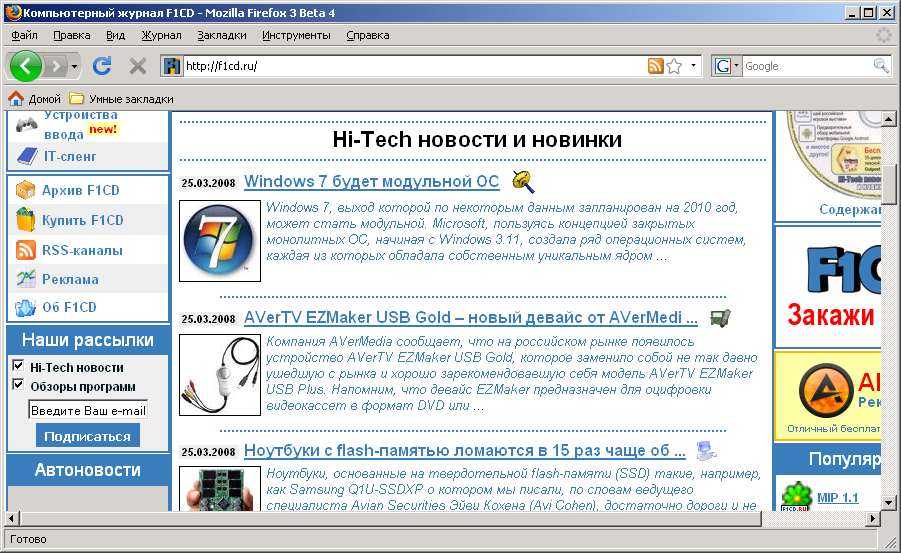Open the Google search engine selector dropdown

point(726,66)
